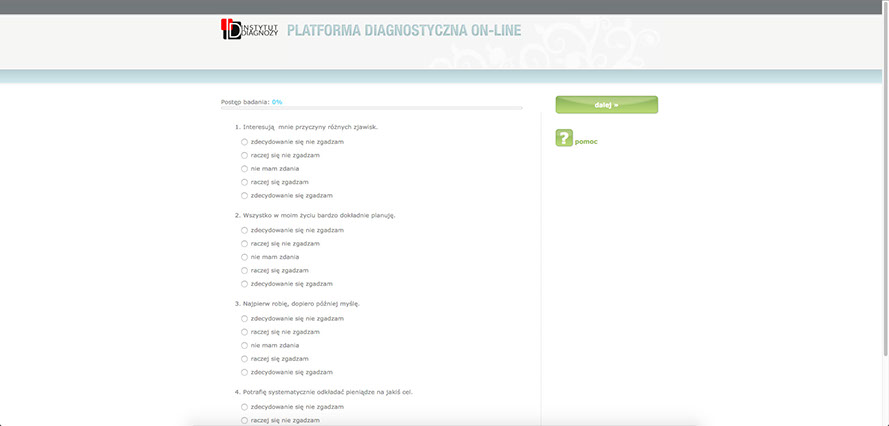This screenshot has height=426, width=889.
Task: Choose 'zdecydowanie się zgadzam' for question 1
Action: pyautogui.click(x=244, y=196)
